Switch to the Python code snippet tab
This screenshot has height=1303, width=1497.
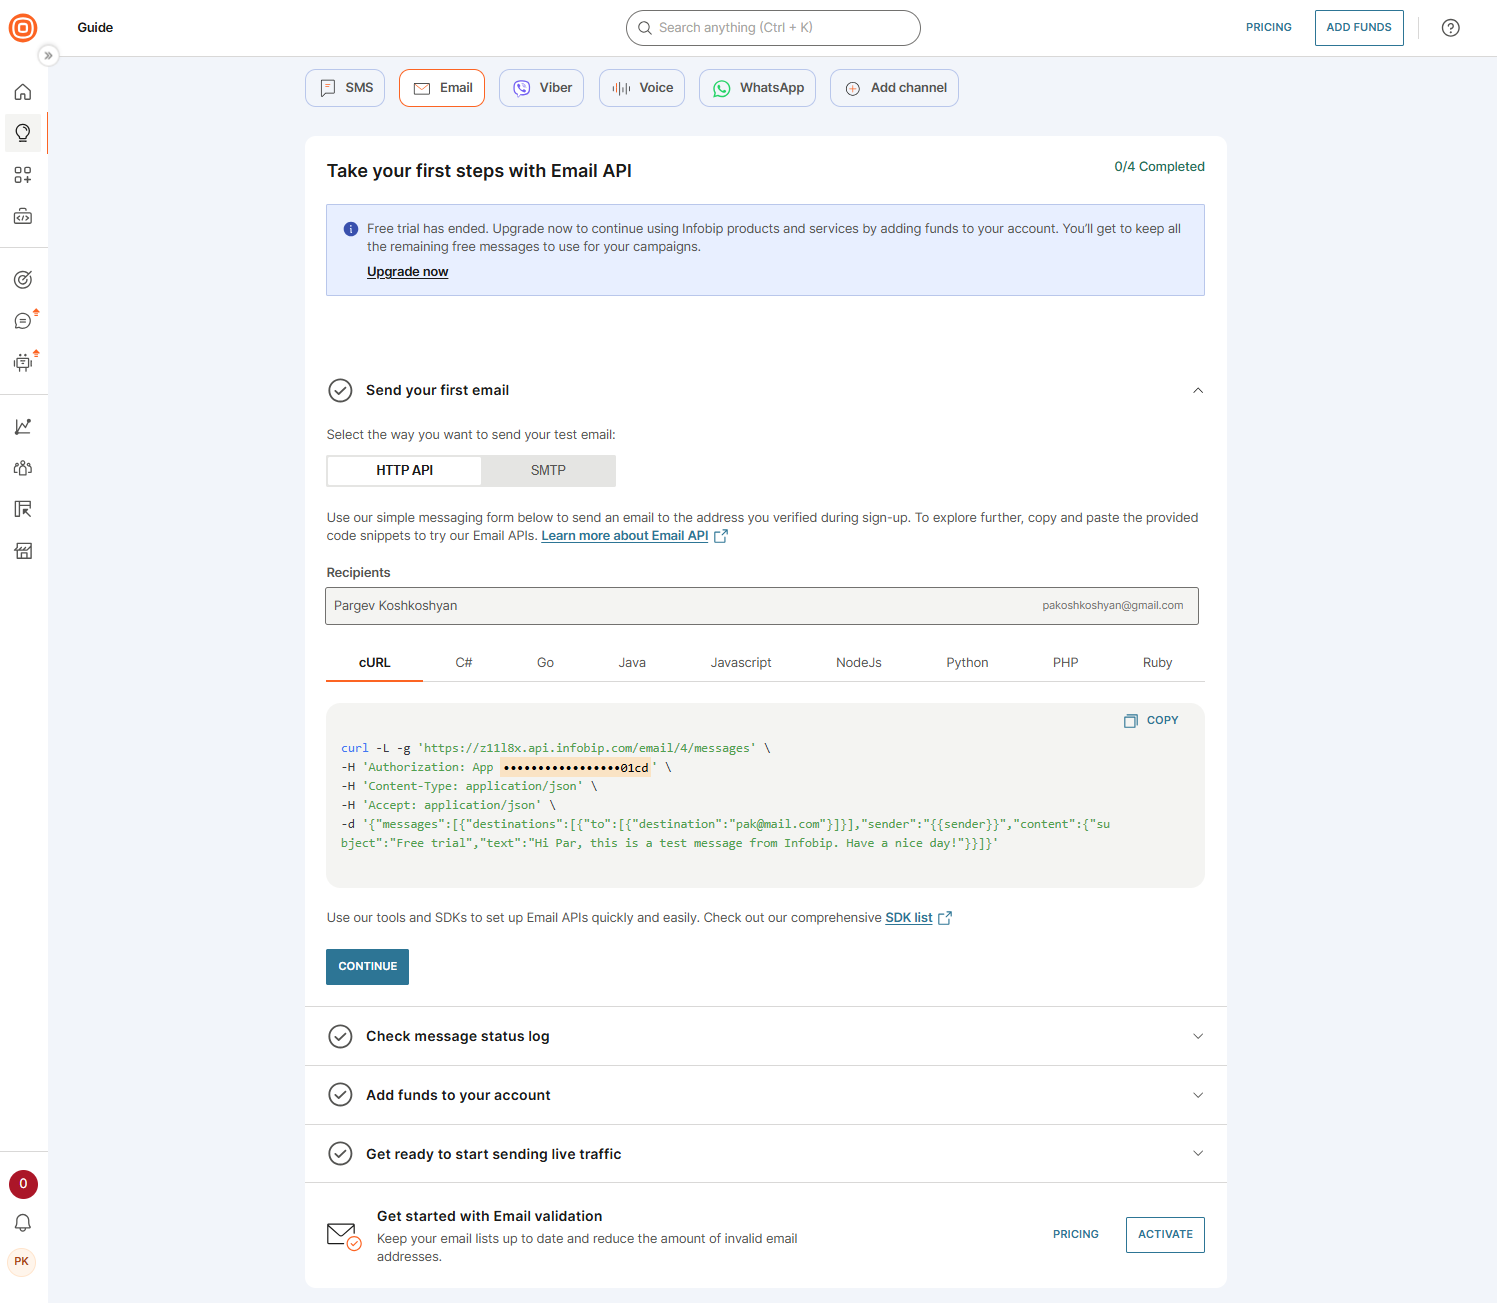pyautogui.click(x=966, y=662)
